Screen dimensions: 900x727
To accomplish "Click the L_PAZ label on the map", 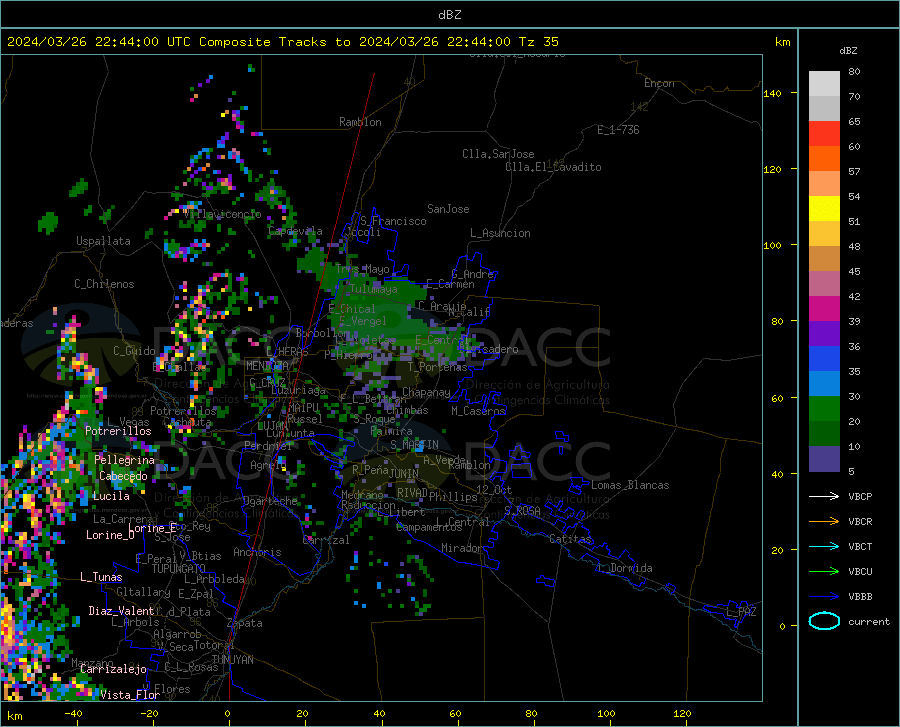I will coord(741,612).
